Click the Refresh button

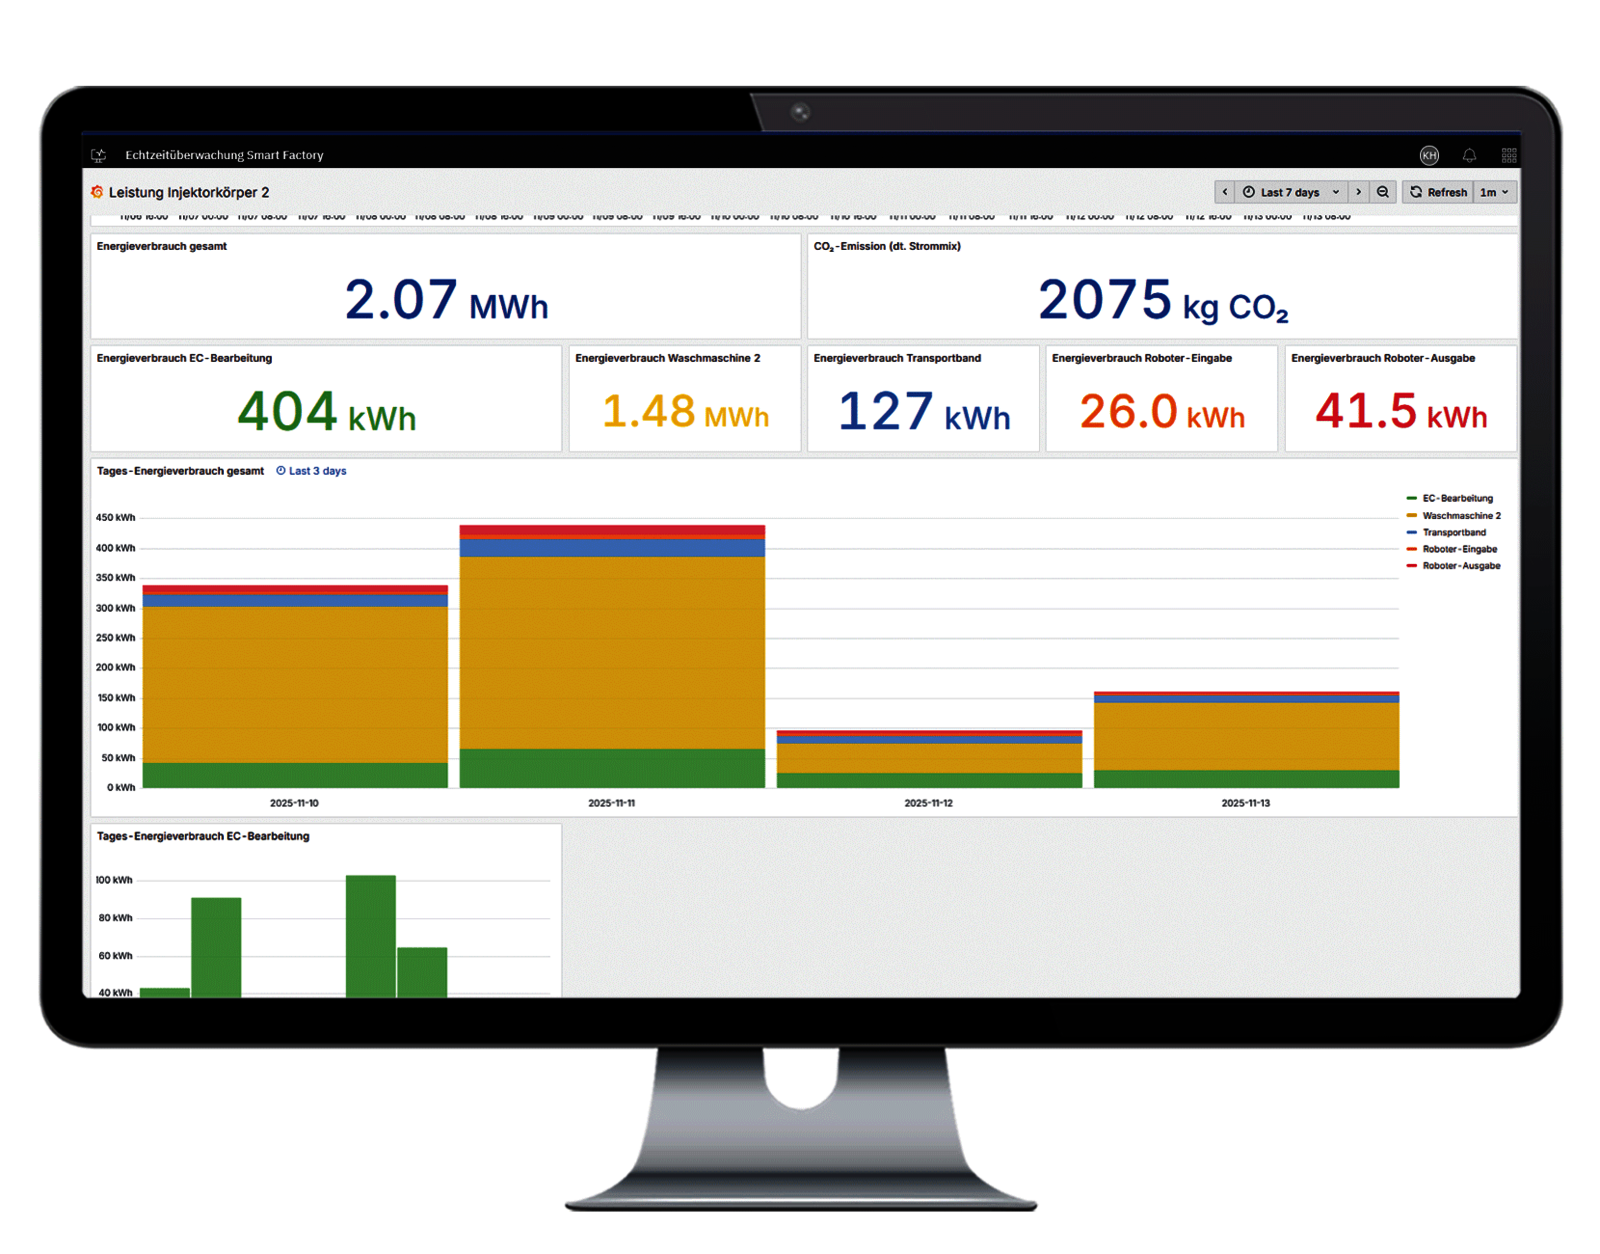click(x=1438, y=192)
